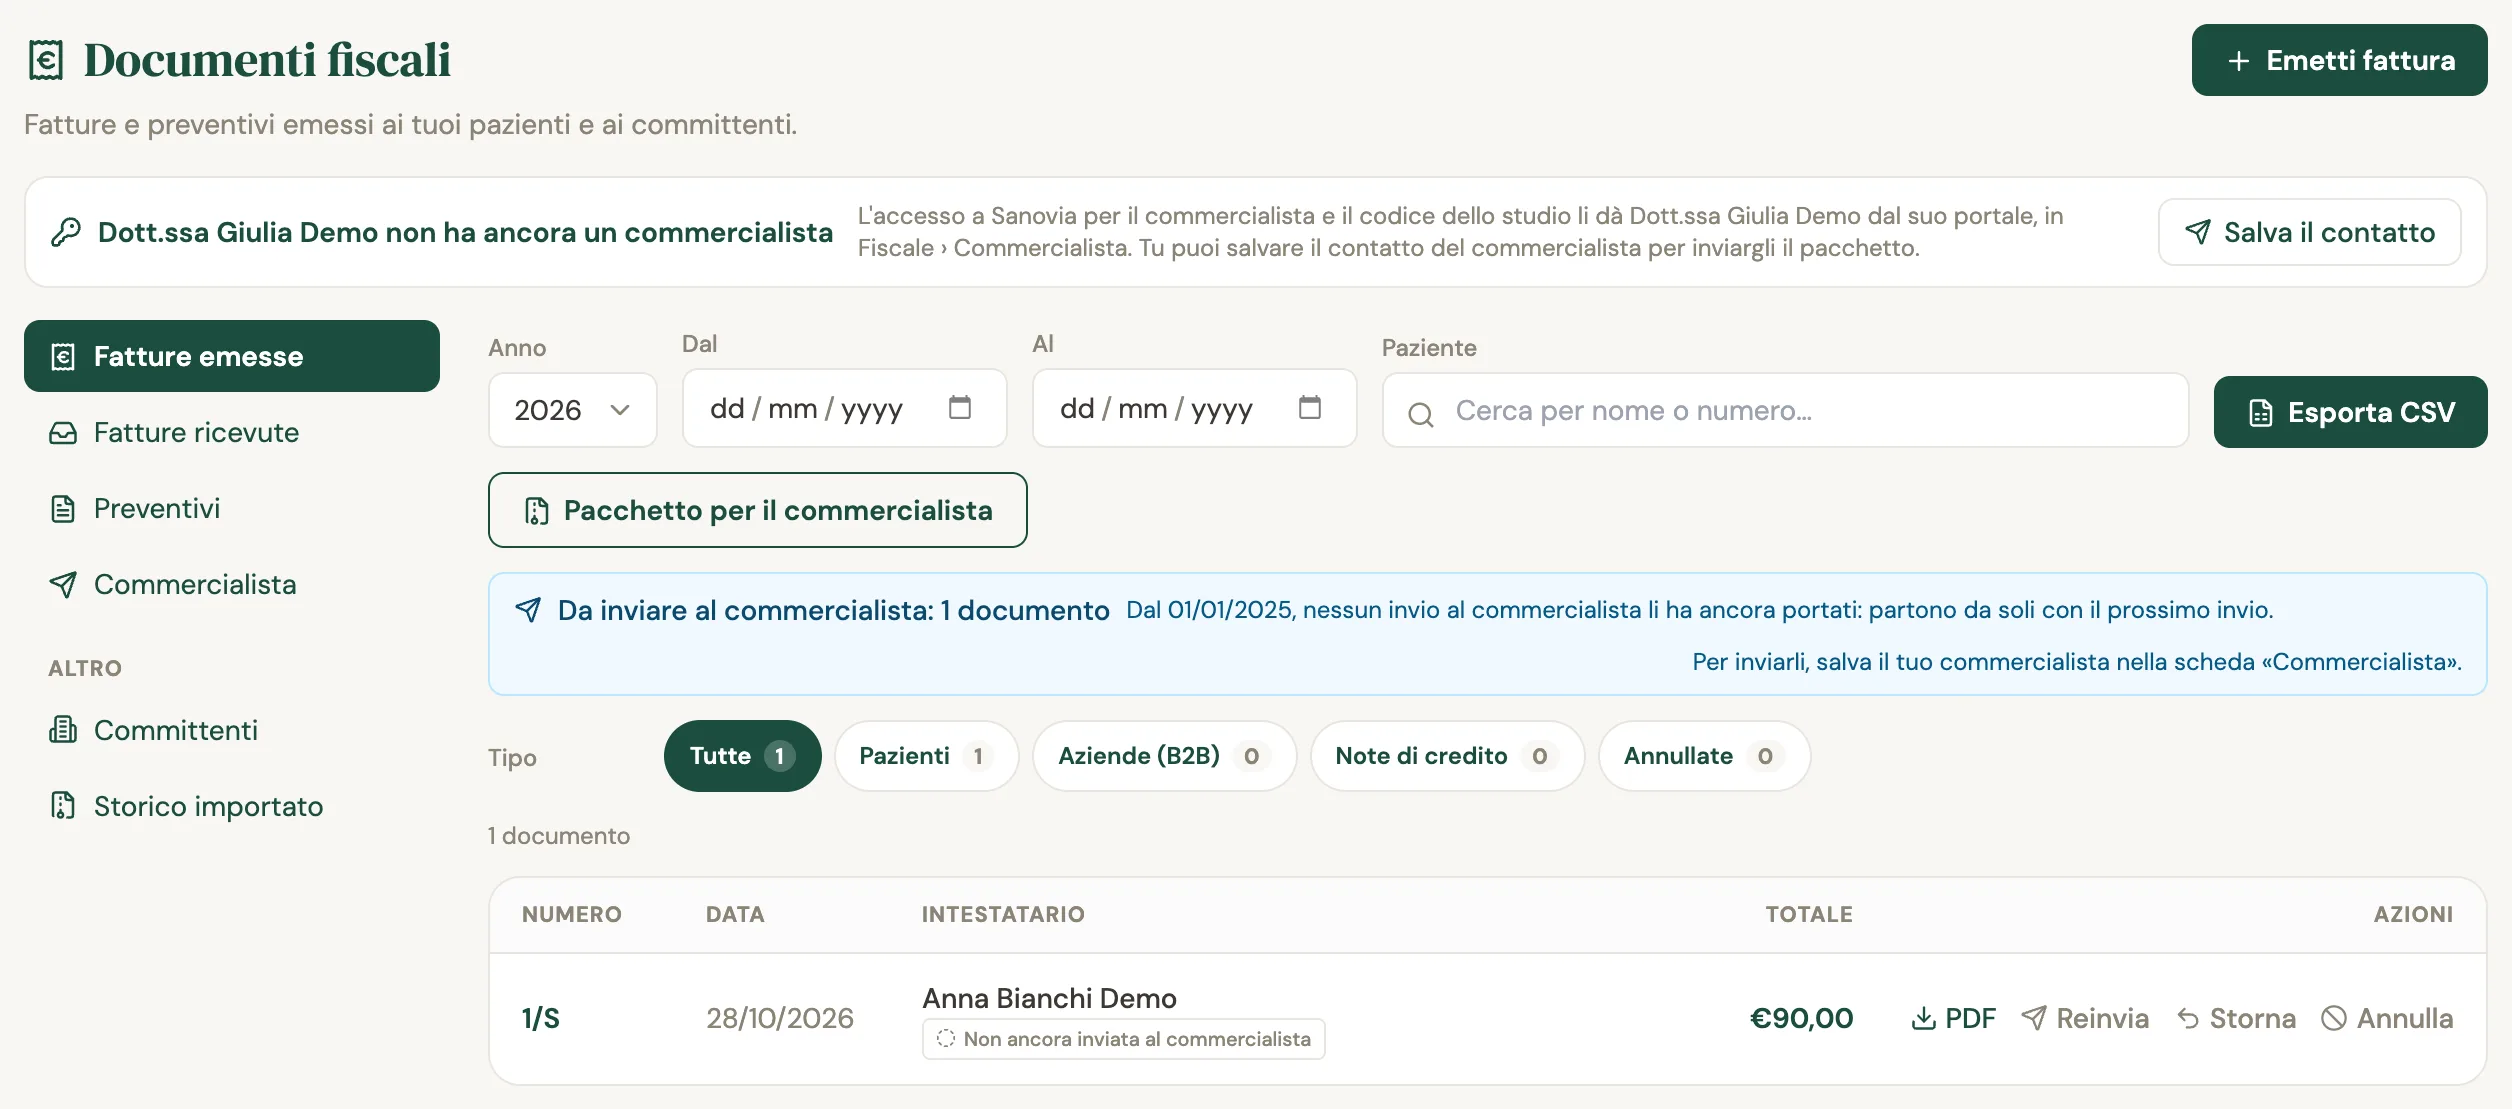The width and height of the screenshot is (2512, 1109).
Task: Click the key icon in the commercialista banner
Action: (66, 232)
